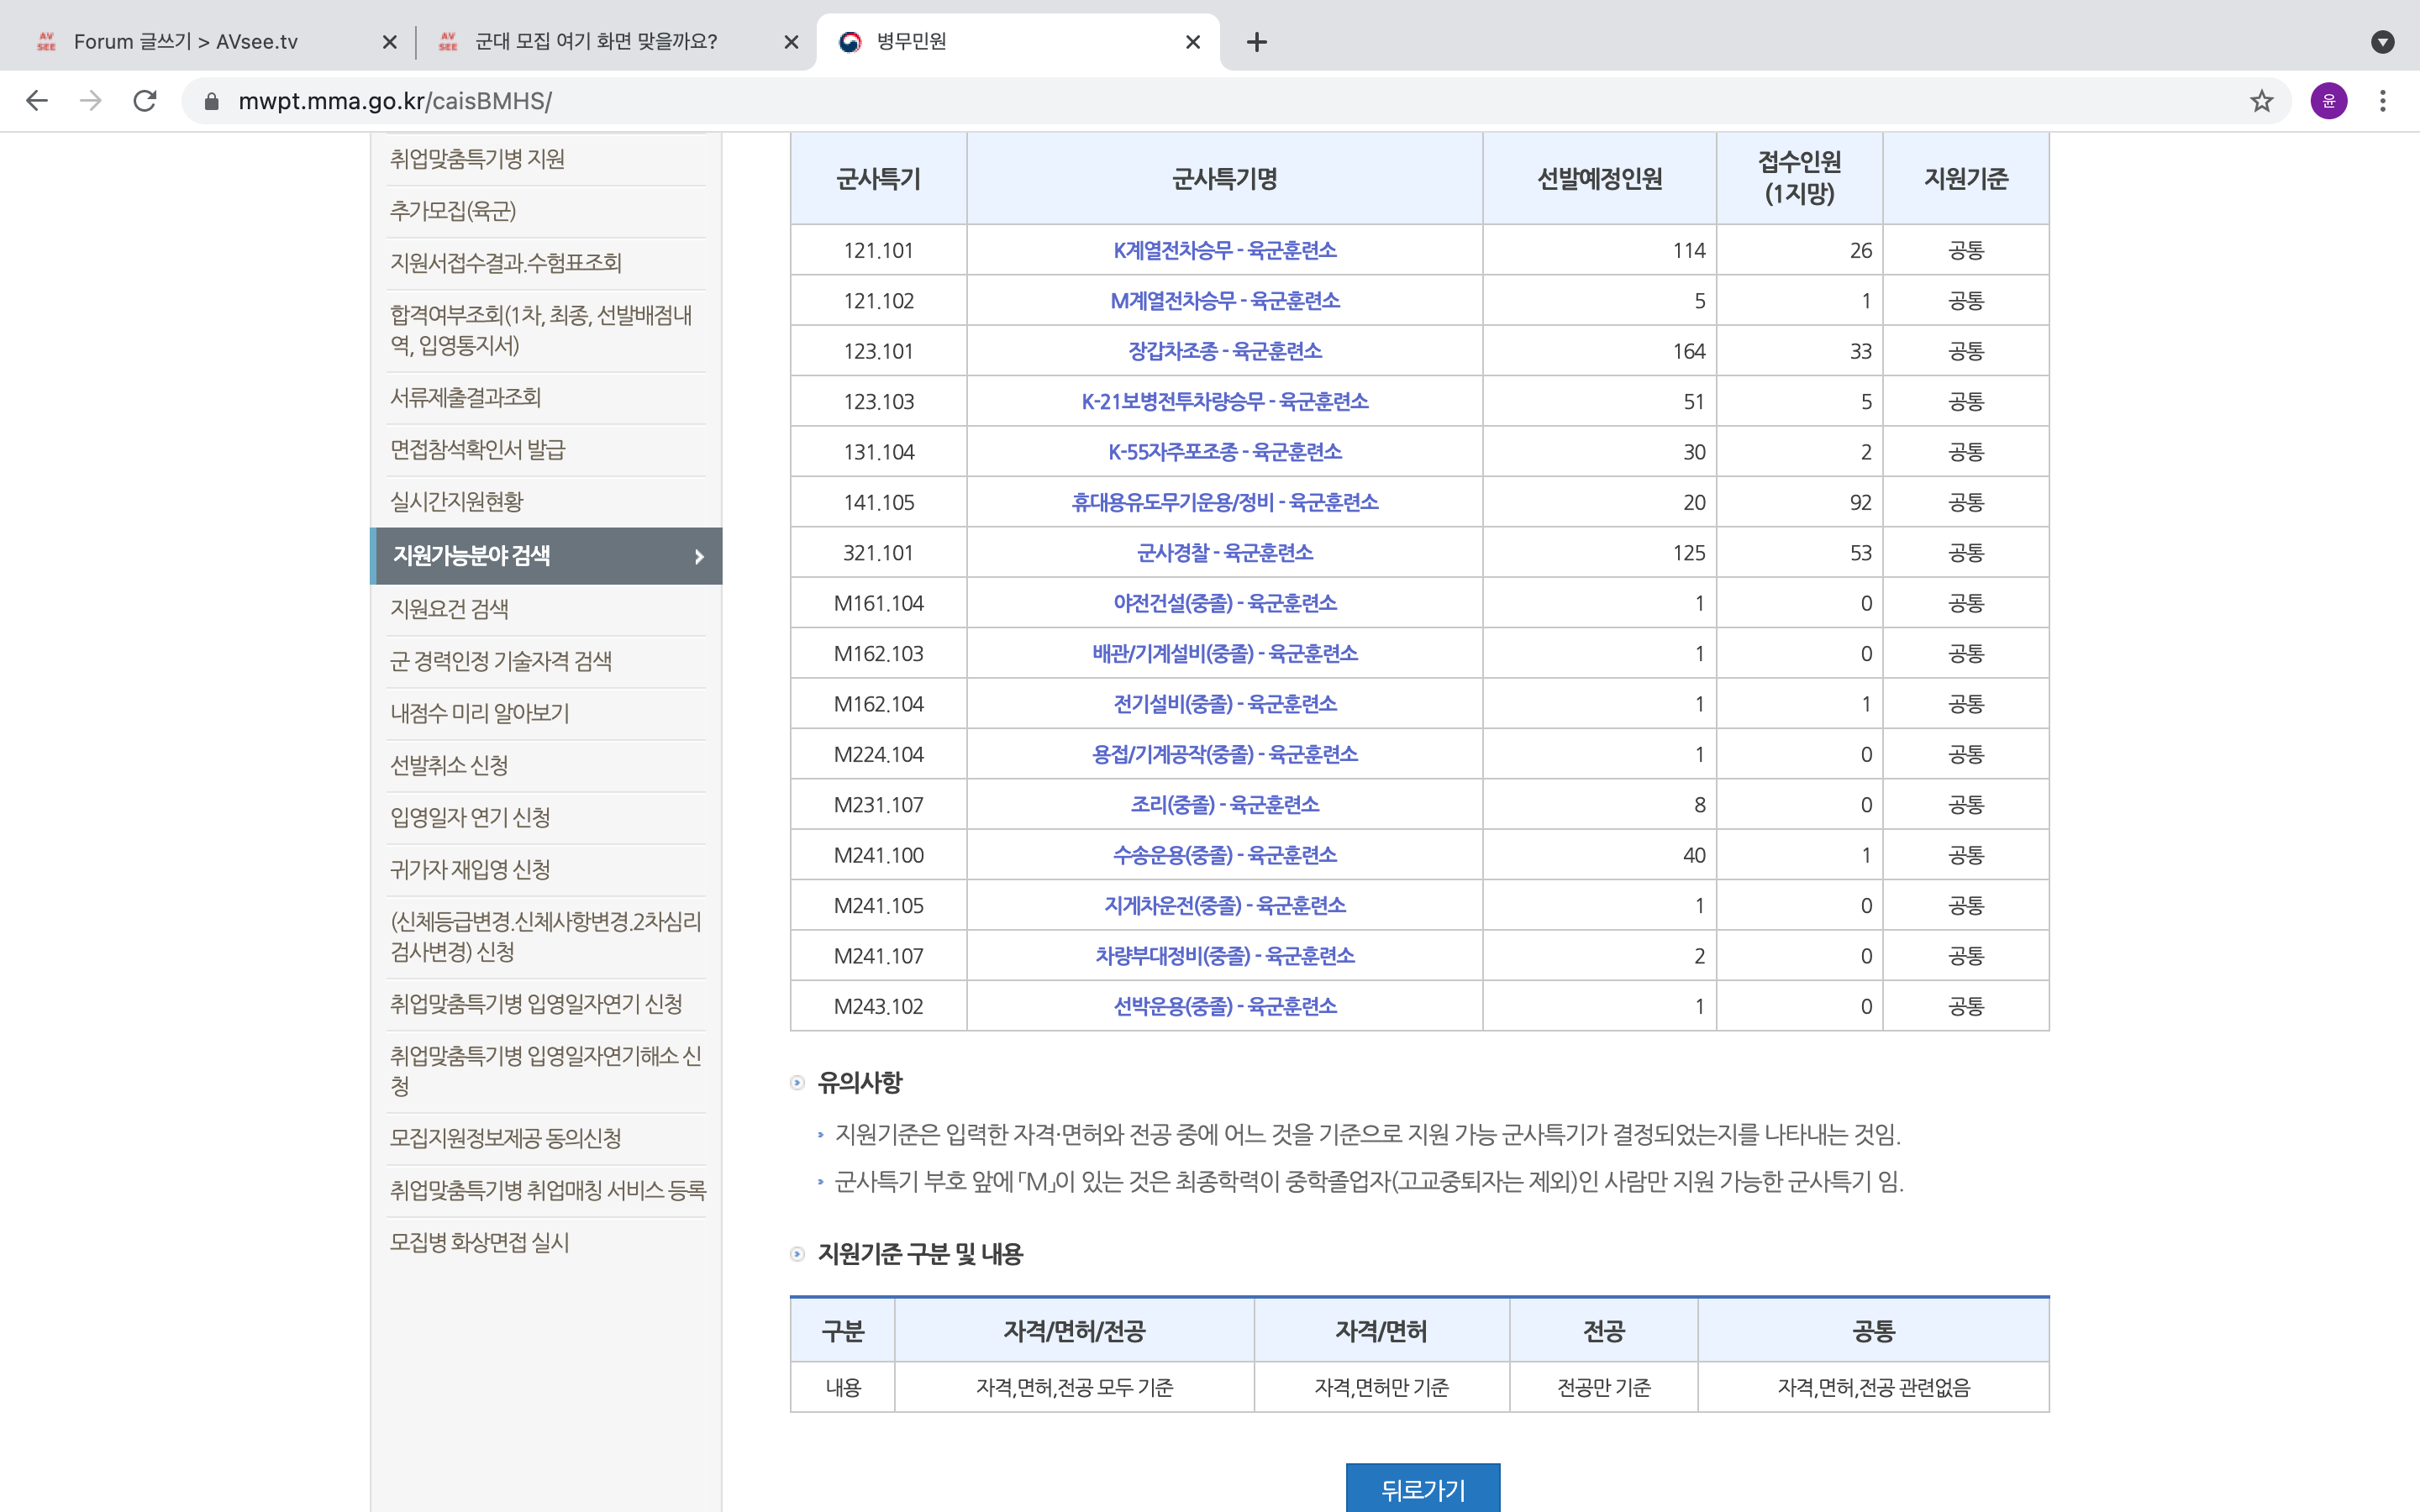The width and height of the screenshot is (2420, 1512).
Task: Open 선박운용(중졸) - 육군훈련소 link
Action: [x=1225, y=1006]
